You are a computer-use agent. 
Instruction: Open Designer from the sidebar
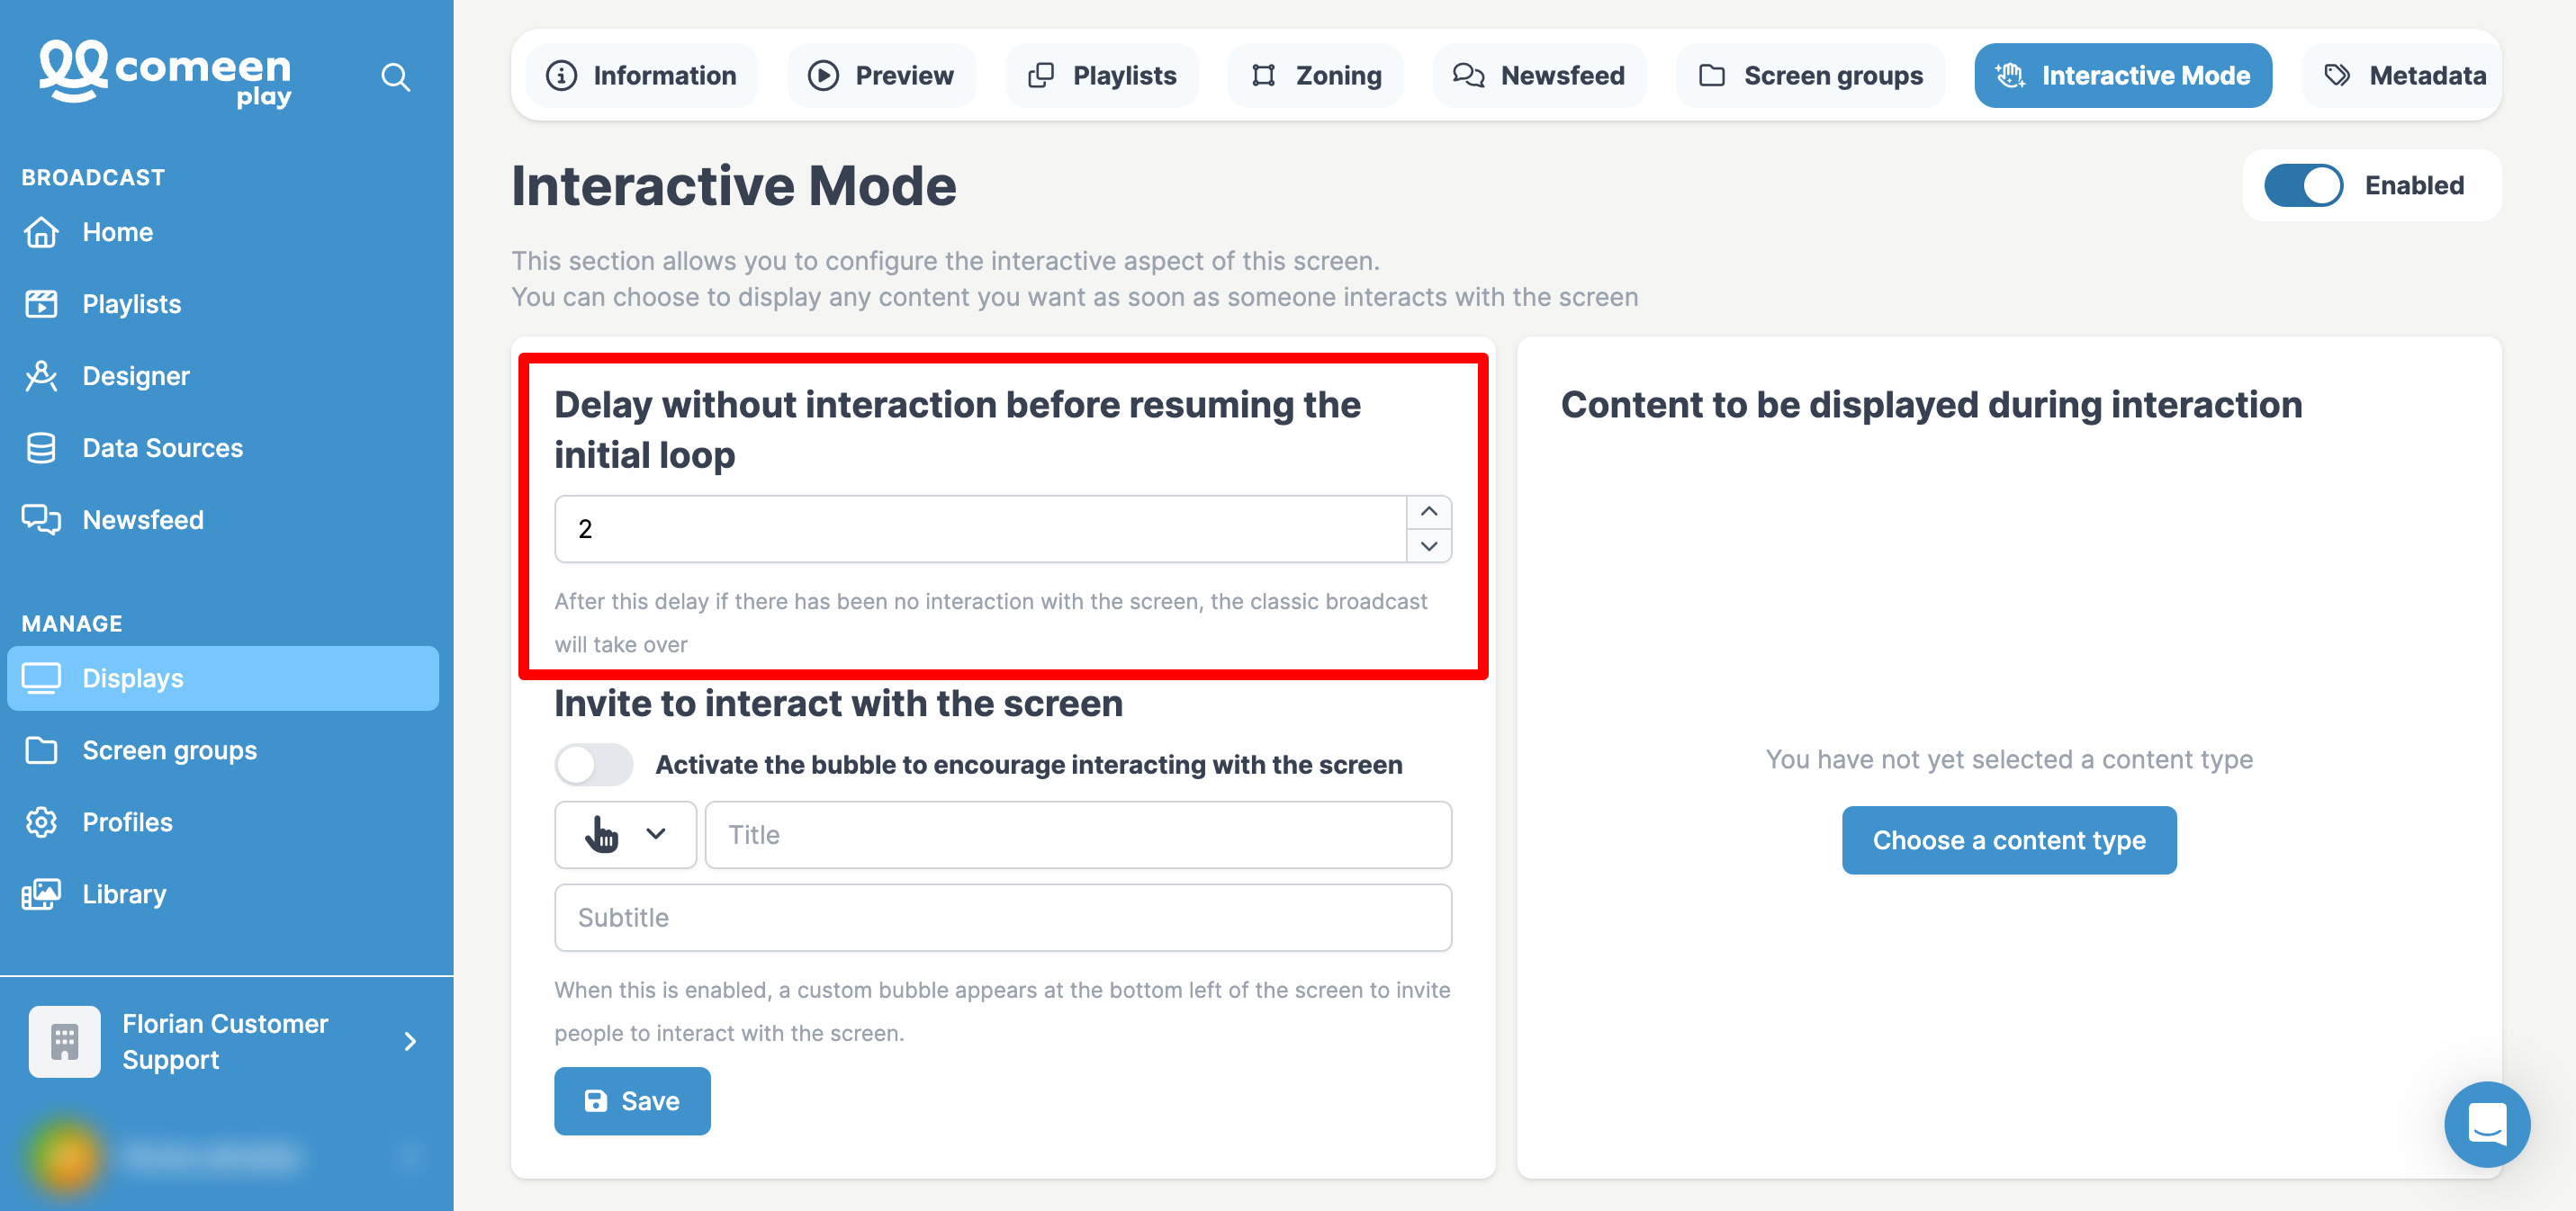click(222, 376)
